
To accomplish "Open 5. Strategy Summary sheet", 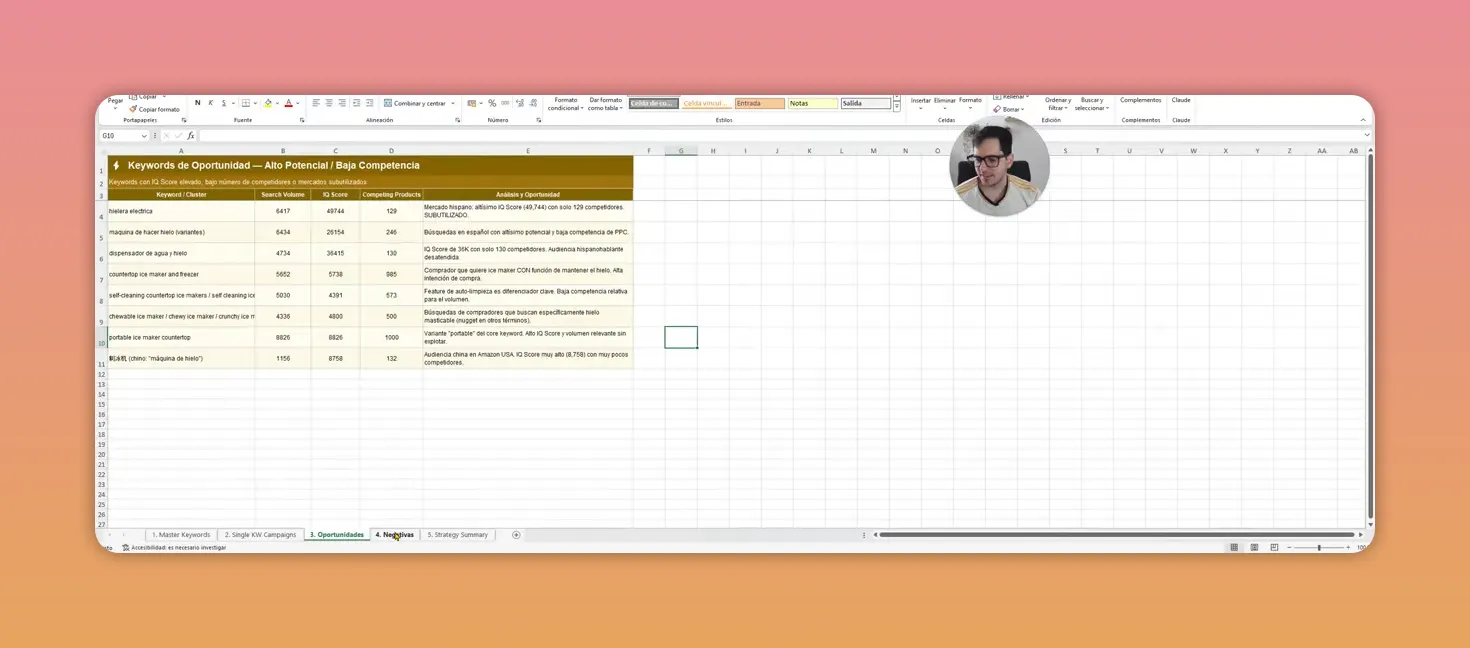I will tap(458, 535).
